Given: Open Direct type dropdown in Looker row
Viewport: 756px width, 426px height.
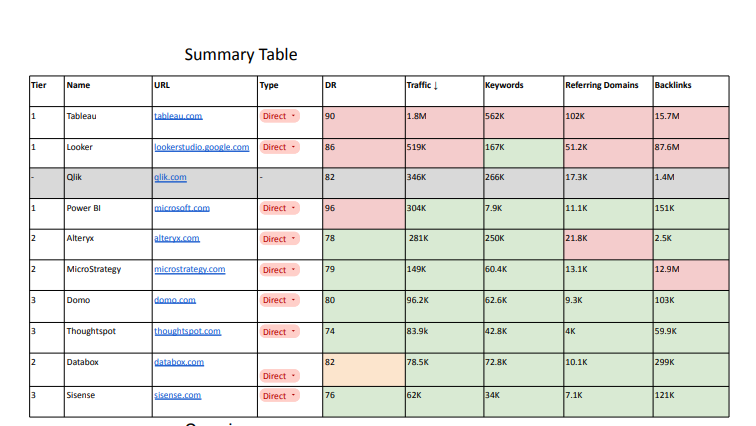Looking at the screenshot, I should (280, 147).
